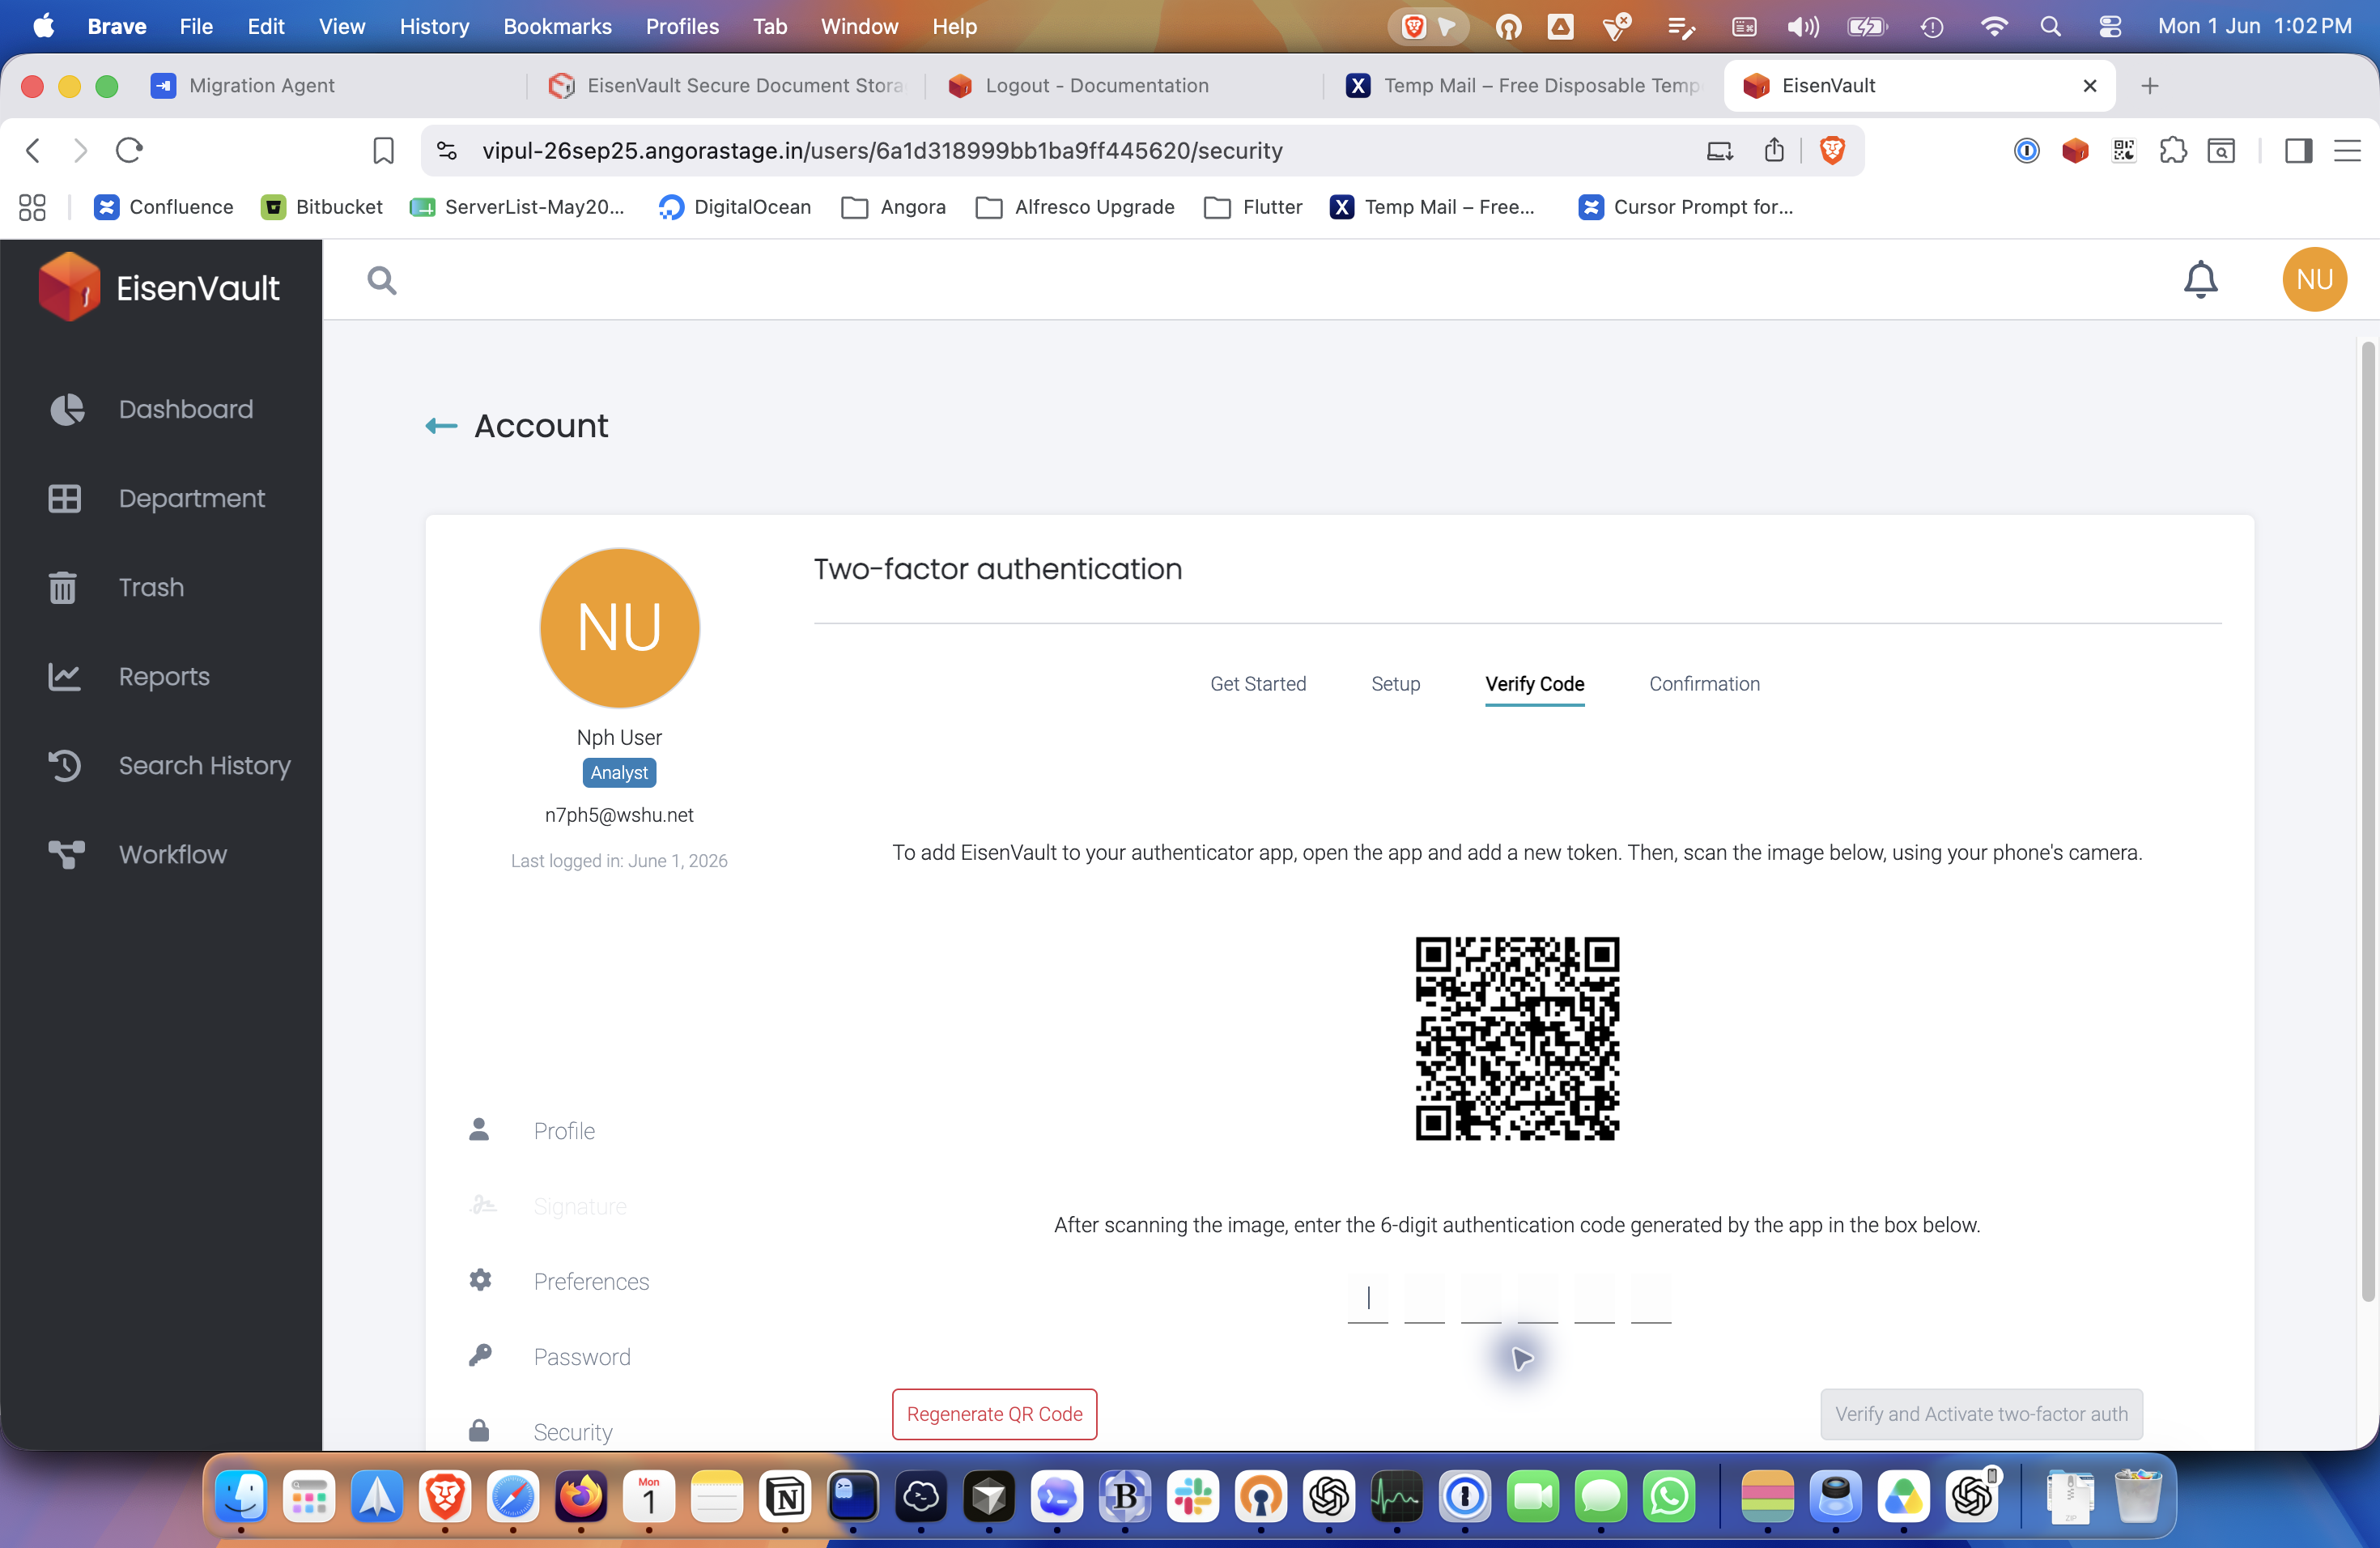Click Regenerate QR Code button
This screenshot has height=1548, width=2380.
coord(994,1413)
